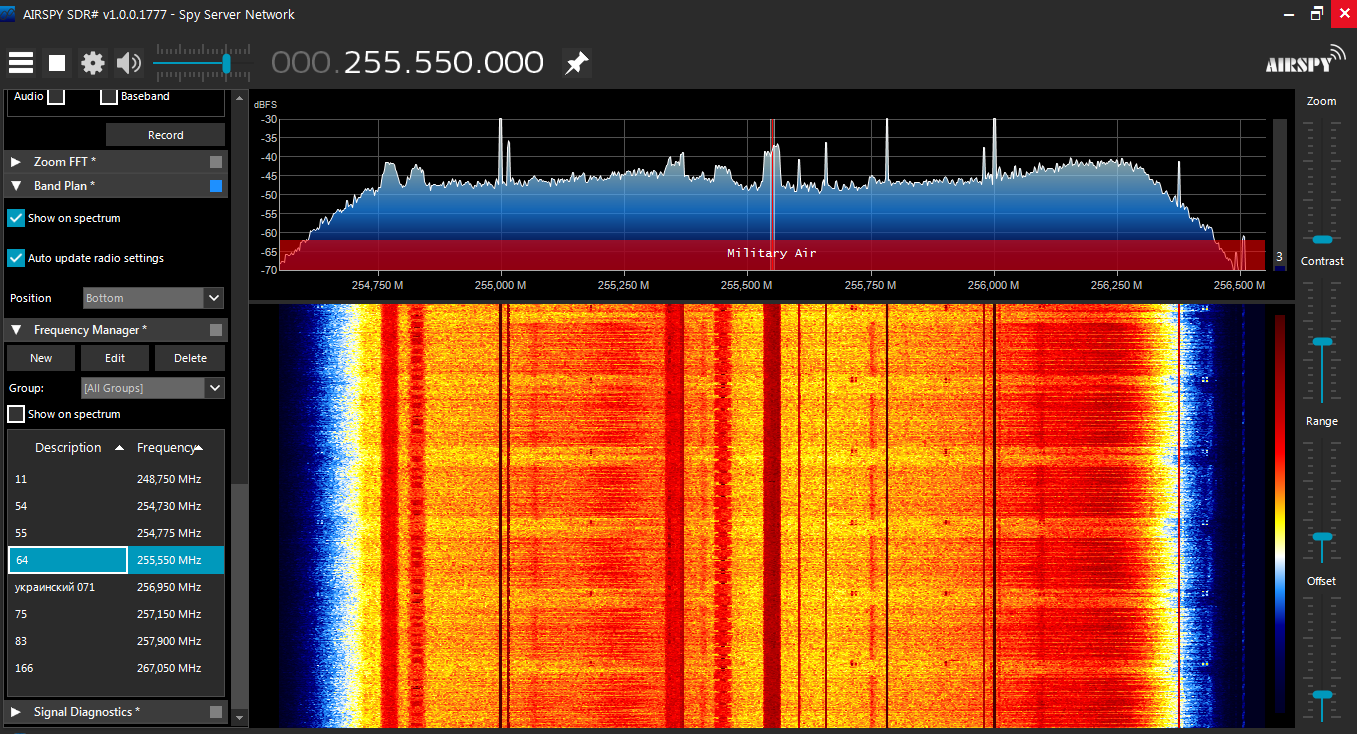
Task: Open the hamburger menu
Action: (20, 62)
